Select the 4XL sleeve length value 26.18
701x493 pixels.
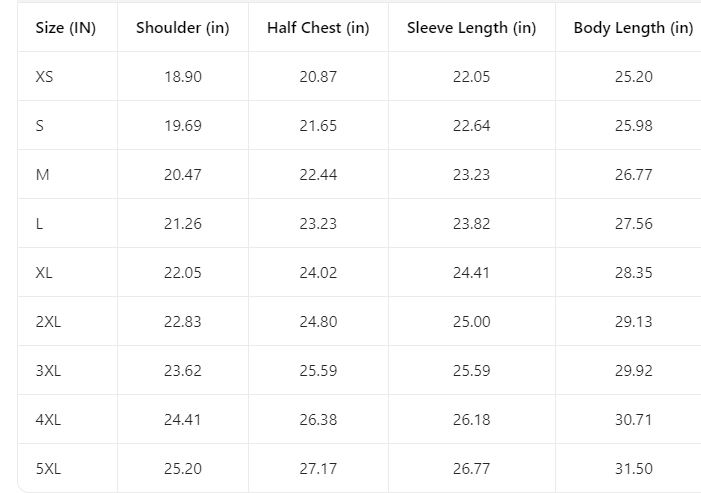(471, 420)
